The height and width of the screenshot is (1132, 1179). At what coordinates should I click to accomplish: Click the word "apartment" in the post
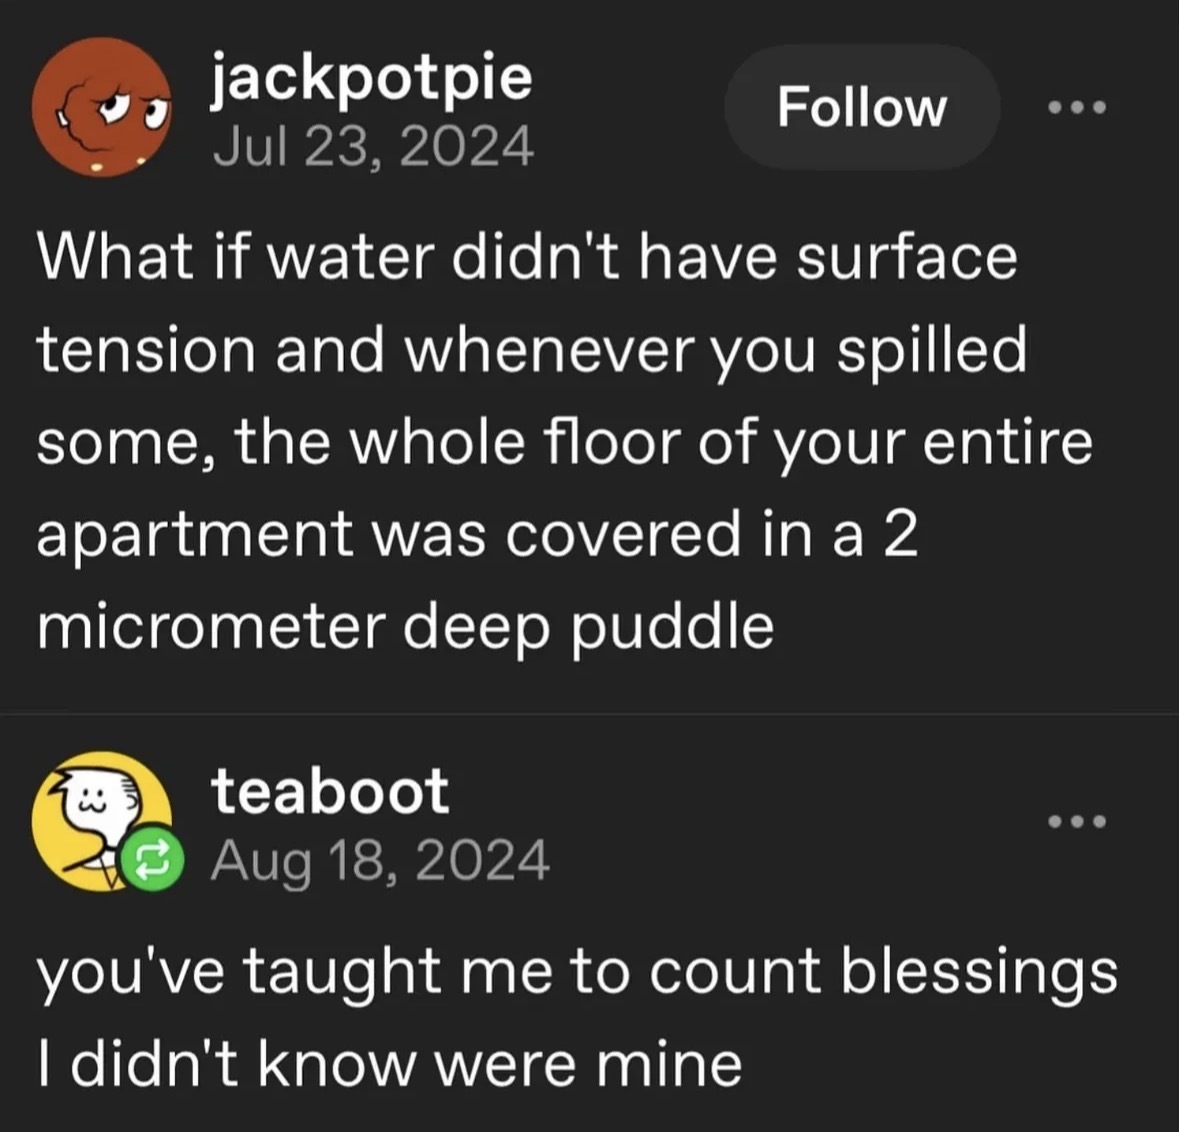pyautogui.click(x=195, y=535)
